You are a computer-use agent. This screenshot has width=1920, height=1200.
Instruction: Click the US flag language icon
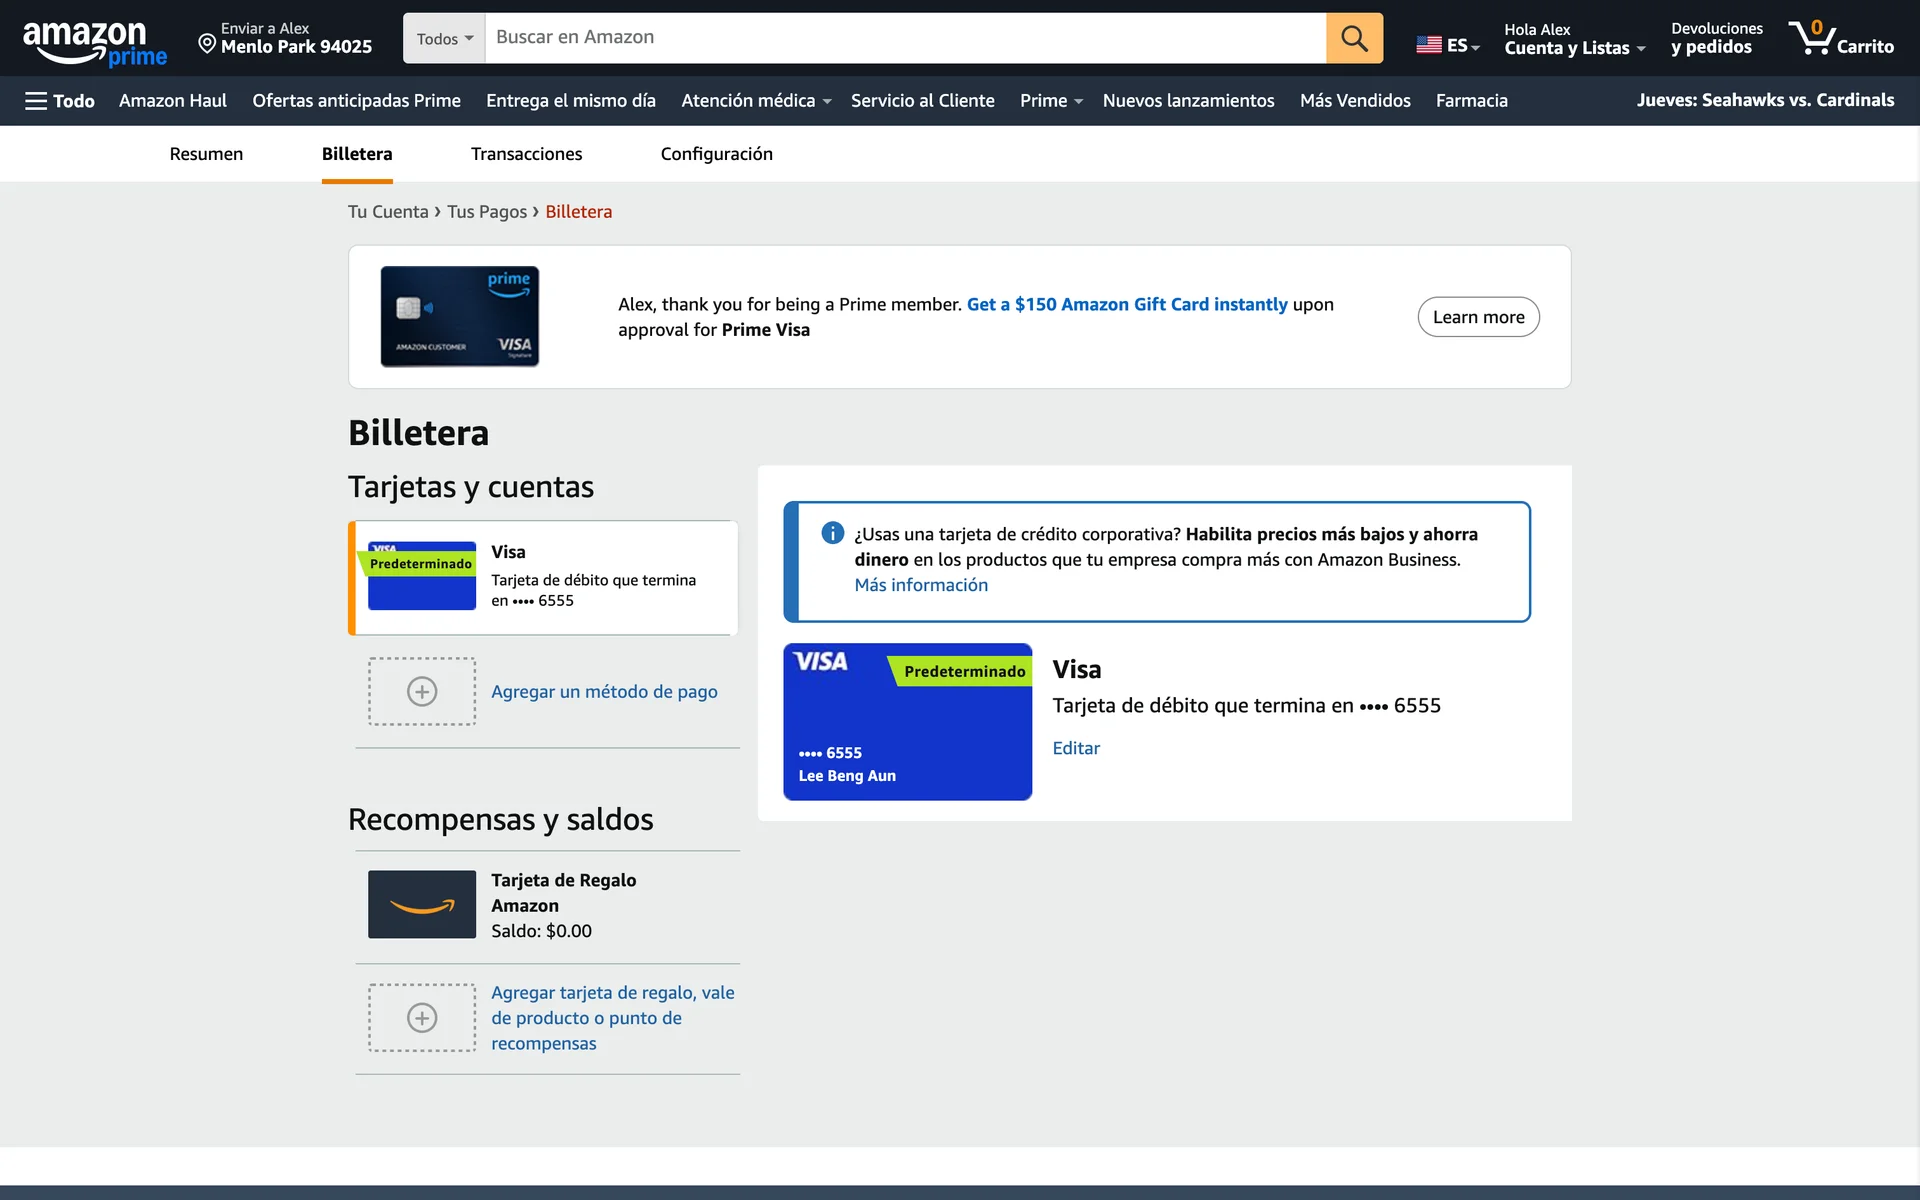point(1429,45)
